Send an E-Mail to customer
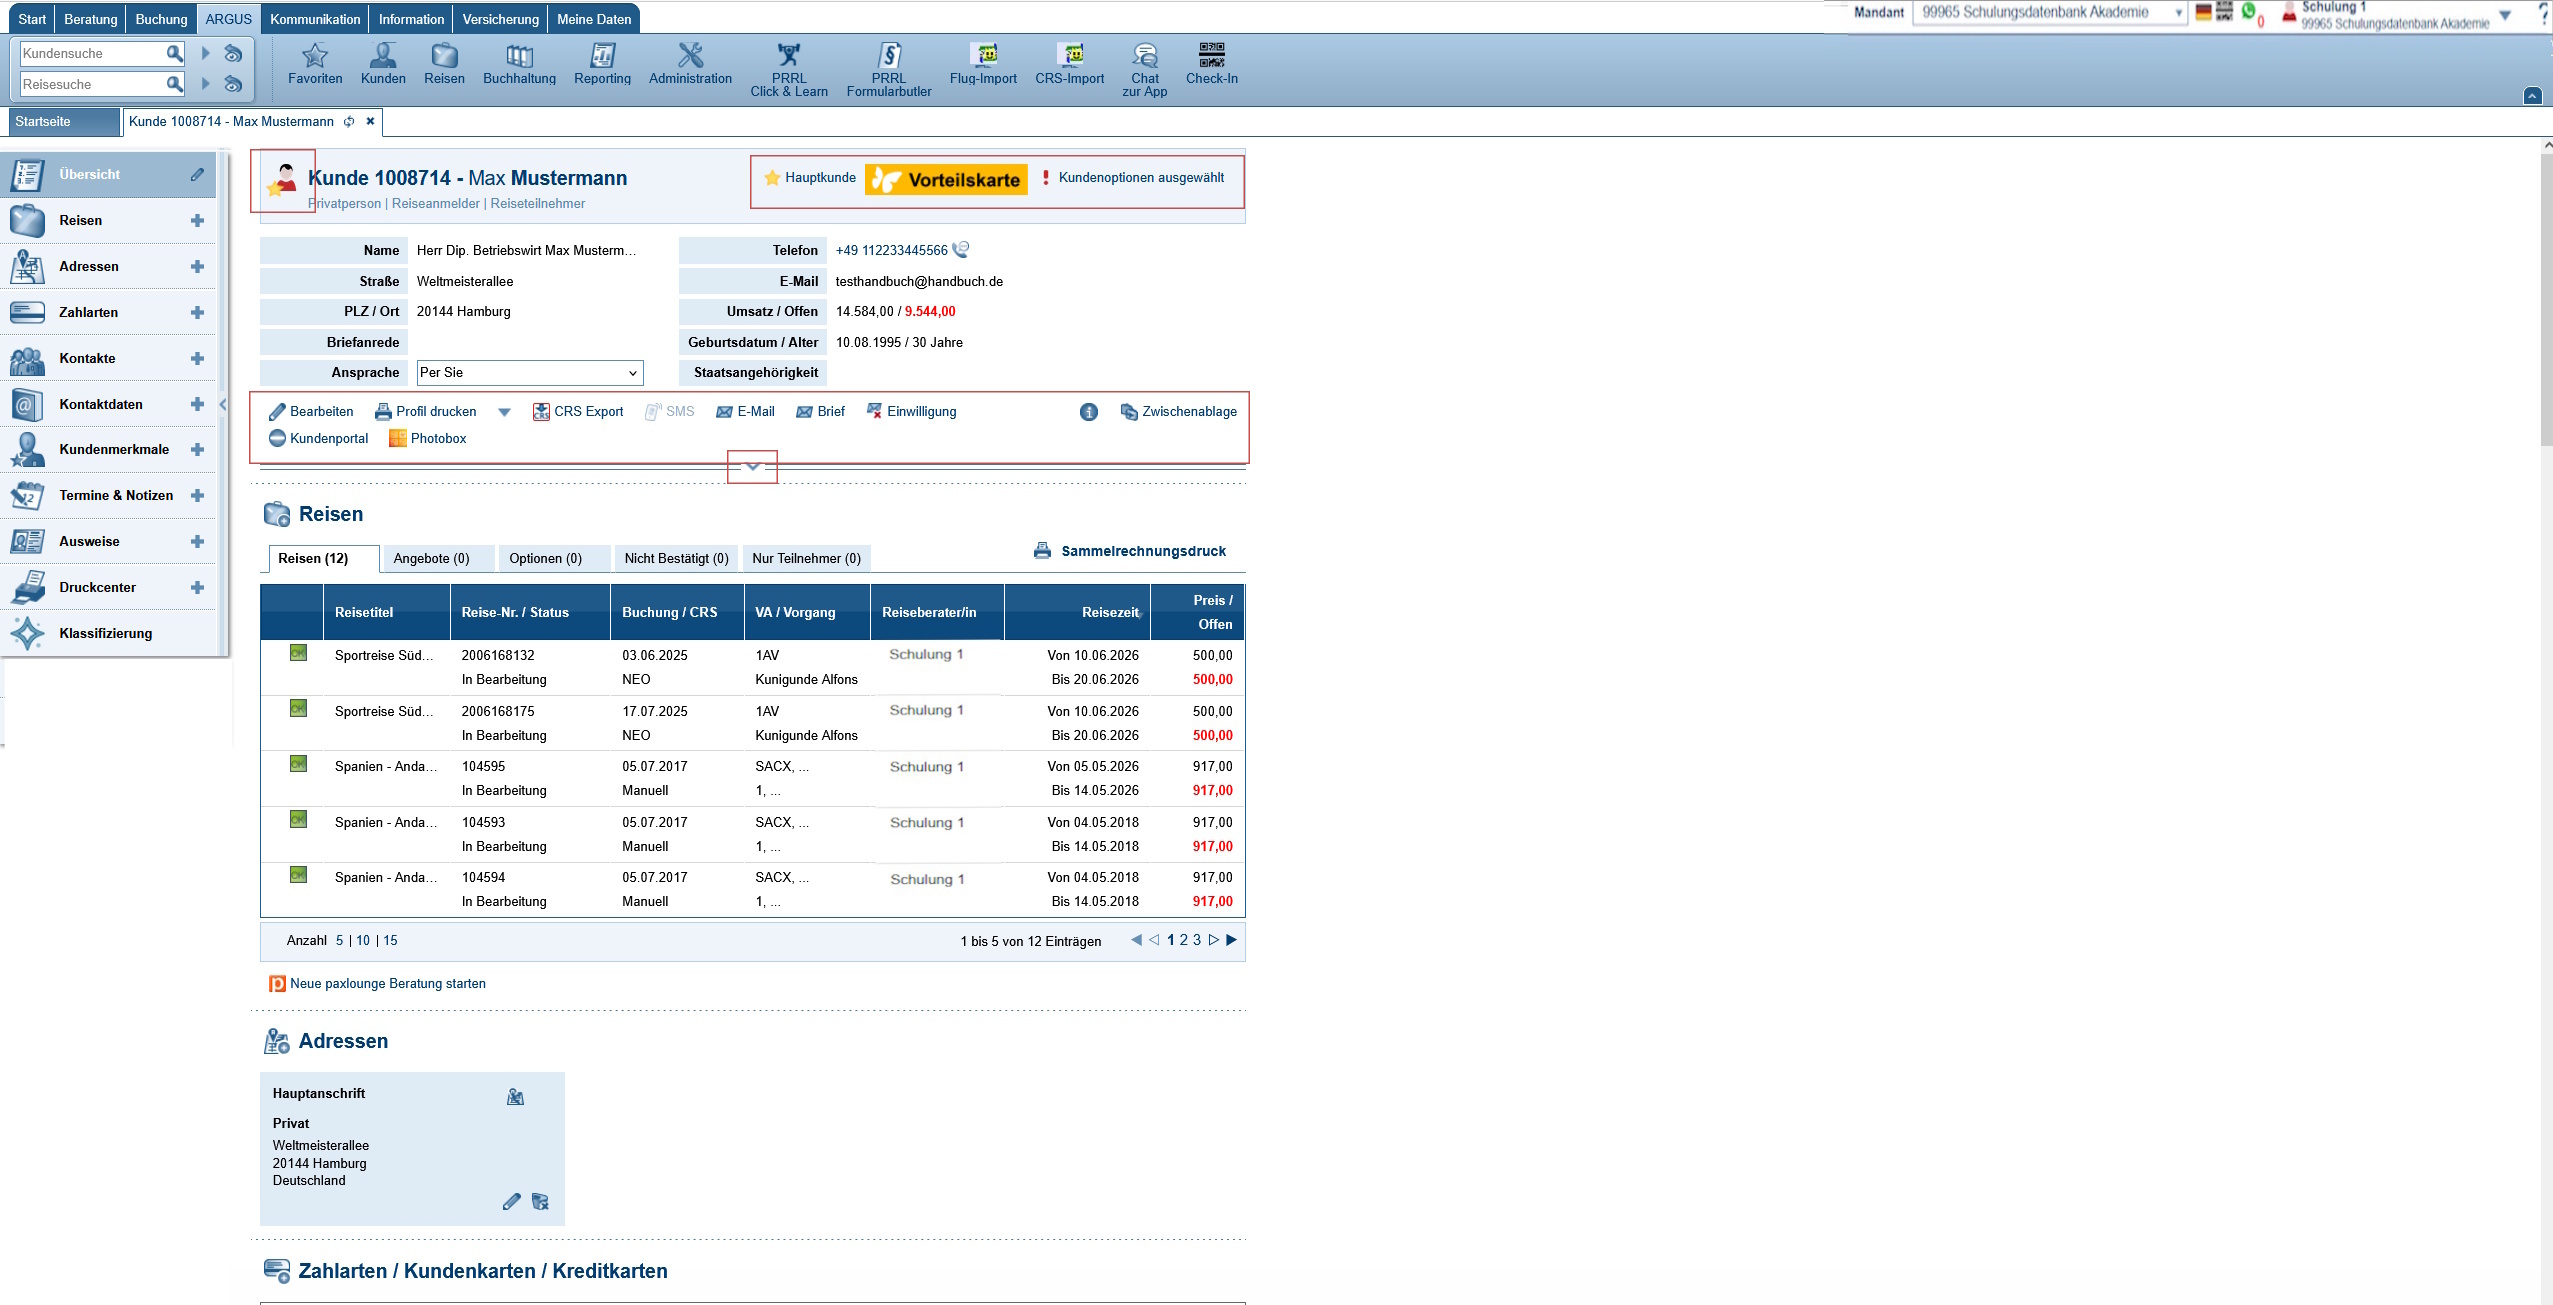Viewport: 2553px width, 1305px height. coord(745,412)
